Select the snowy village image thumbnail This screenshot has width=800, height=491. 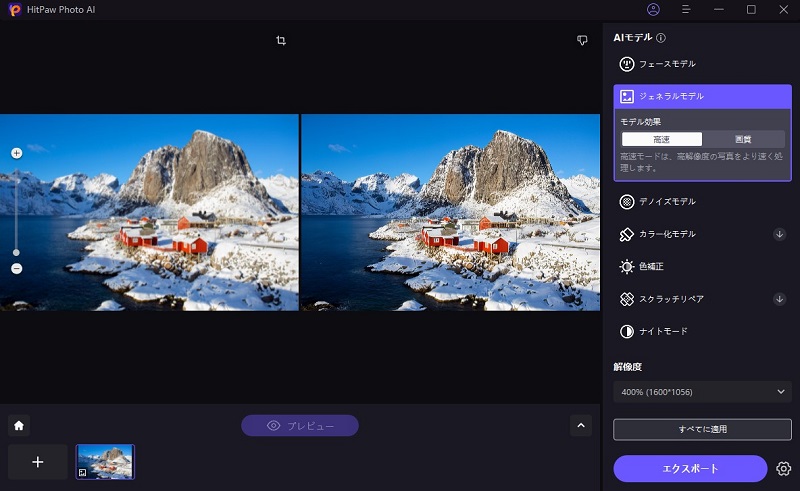pos(105,461)
